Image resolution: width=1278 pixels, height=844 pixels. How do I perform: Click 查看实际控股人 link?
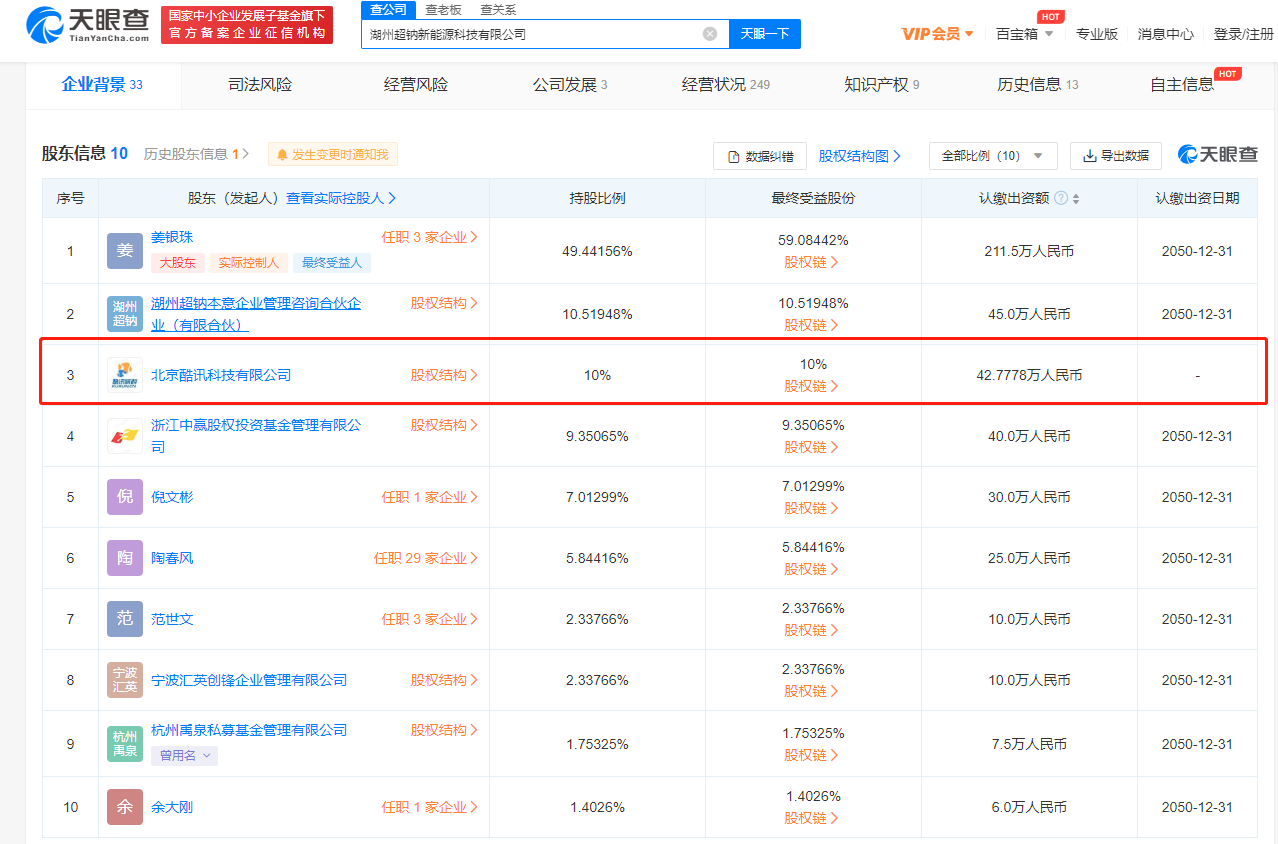[x=341, y=198]
